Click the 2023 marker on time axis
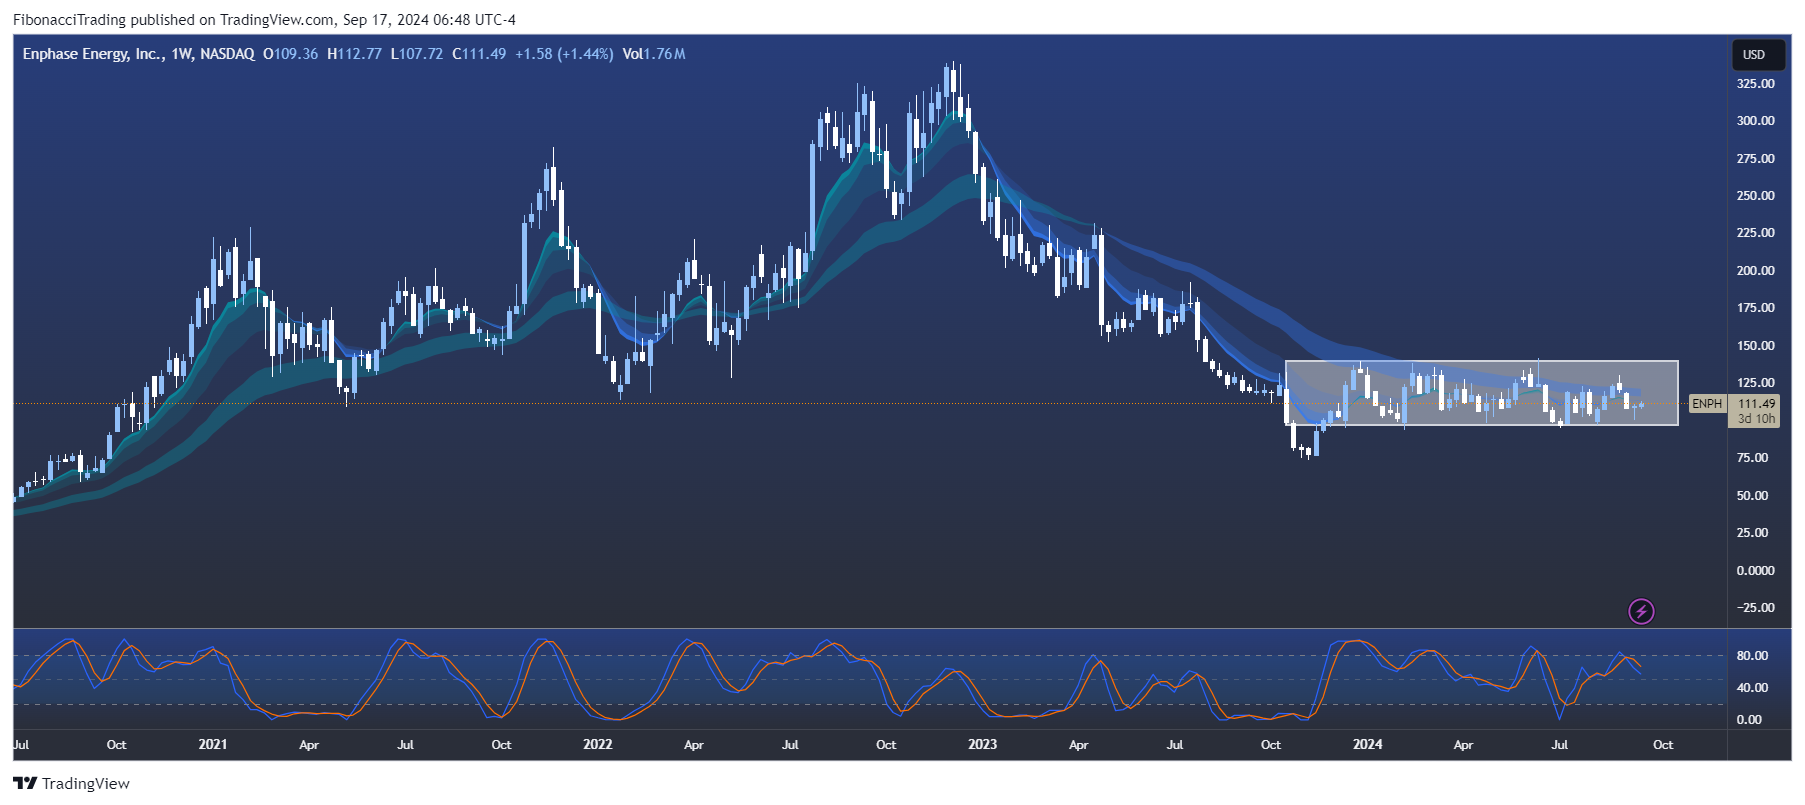The width and height of the screenshot is (1805, 805). (x=982, y=744)
